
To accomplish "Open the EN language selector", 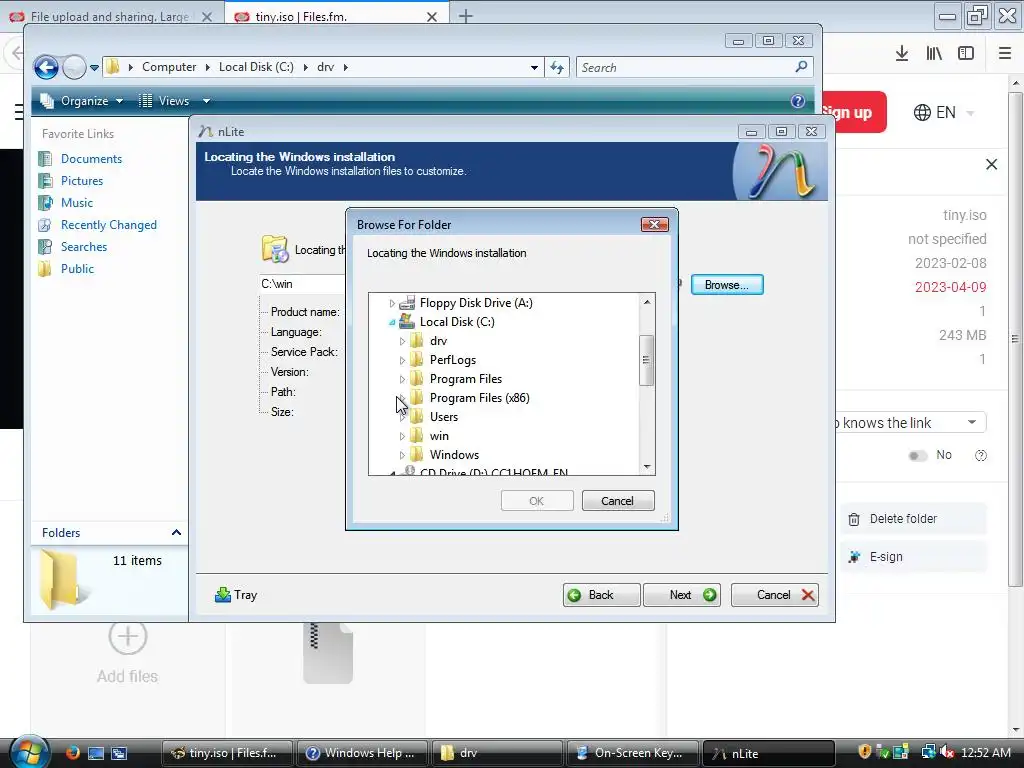I will click(944, 112).
